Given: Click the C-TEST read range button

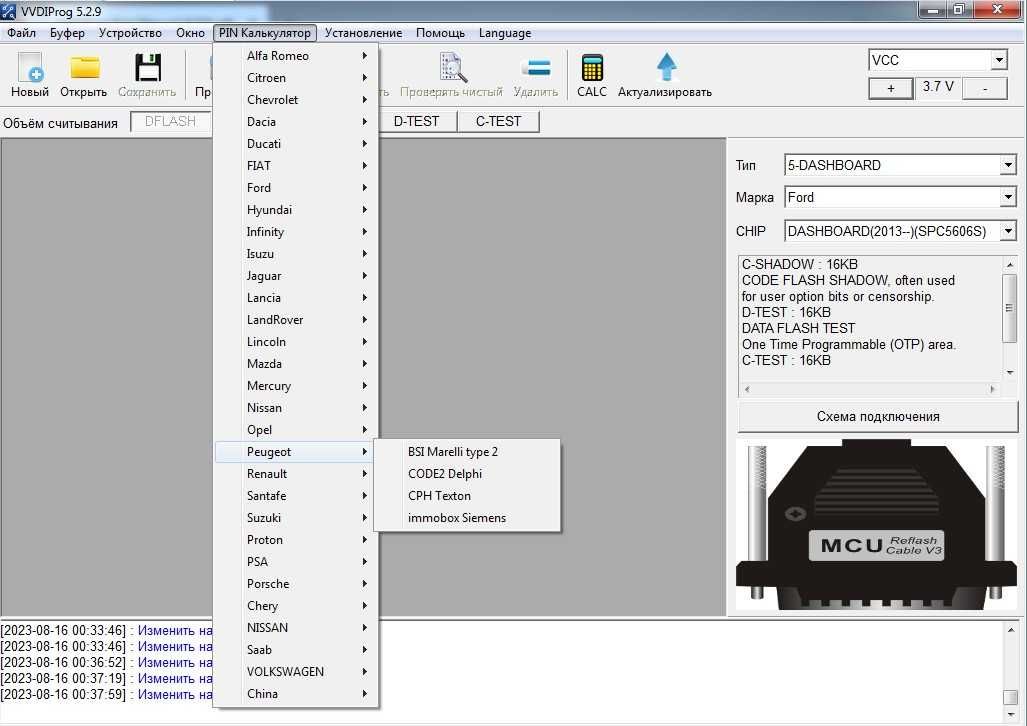Looking at the screenshot, I should (498, 121).
